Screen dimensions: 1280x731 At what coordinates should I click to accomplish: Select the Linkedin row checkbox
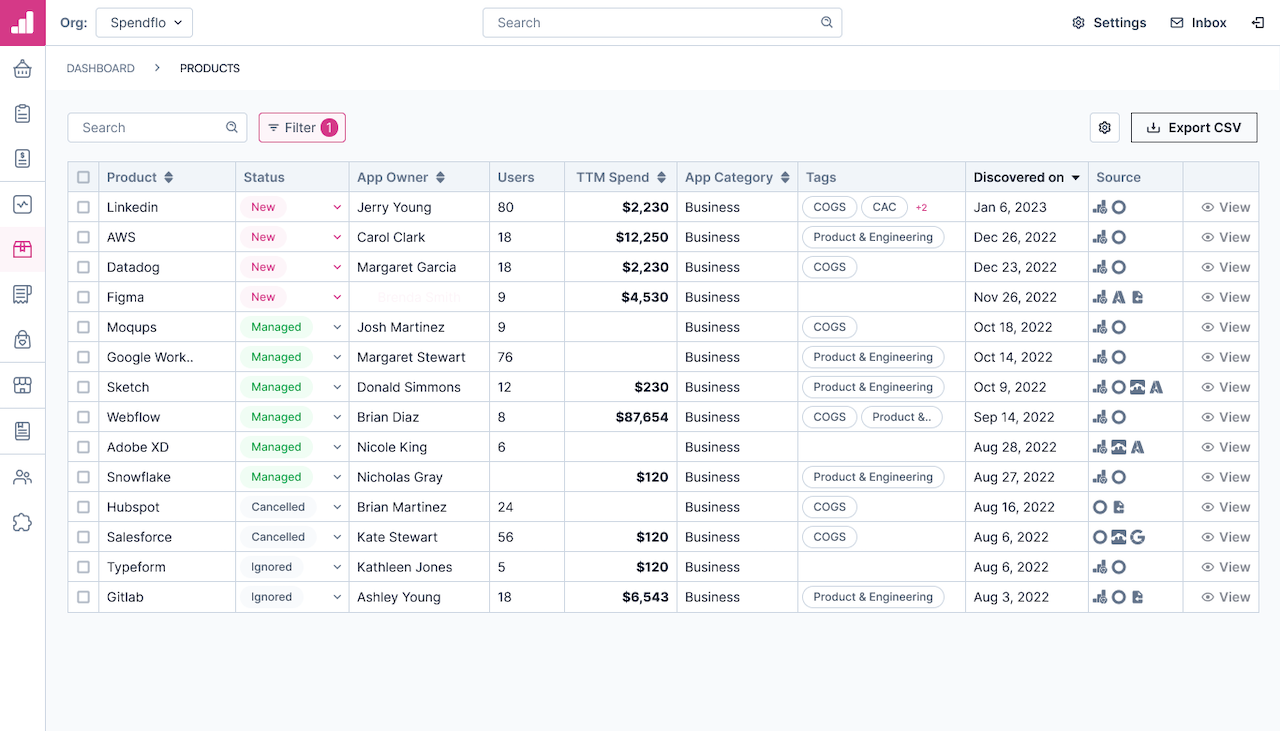coord(83,207)
